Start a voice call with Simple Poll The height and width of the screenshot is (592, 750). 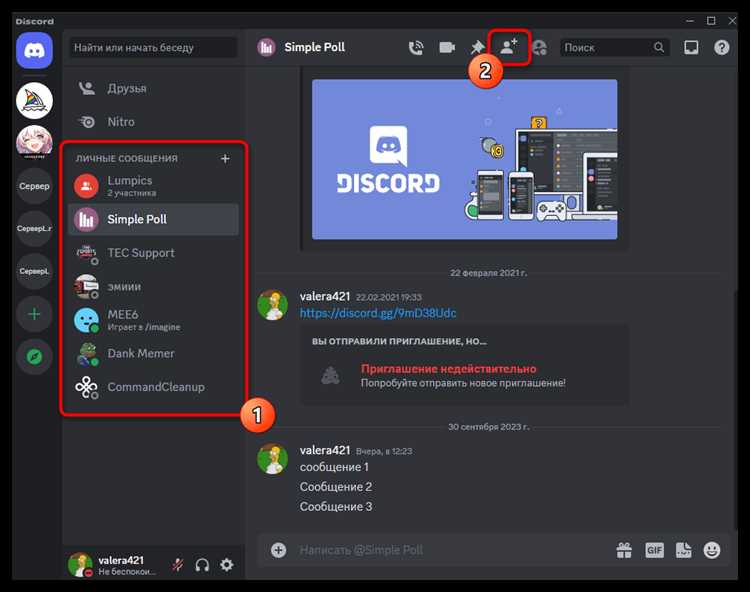pyautogui.click(x=416, y=47)
